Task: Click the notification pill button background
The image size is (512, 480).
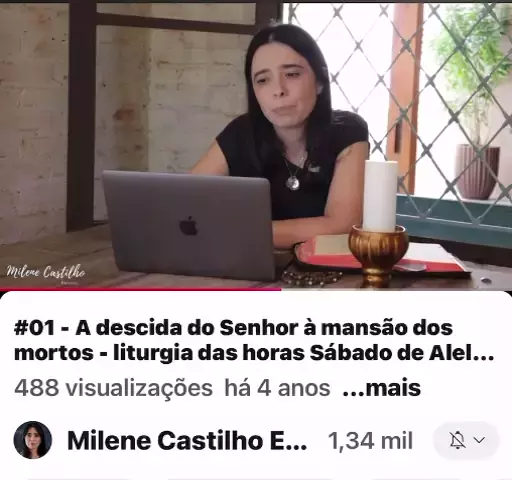Action: [466, 440]
